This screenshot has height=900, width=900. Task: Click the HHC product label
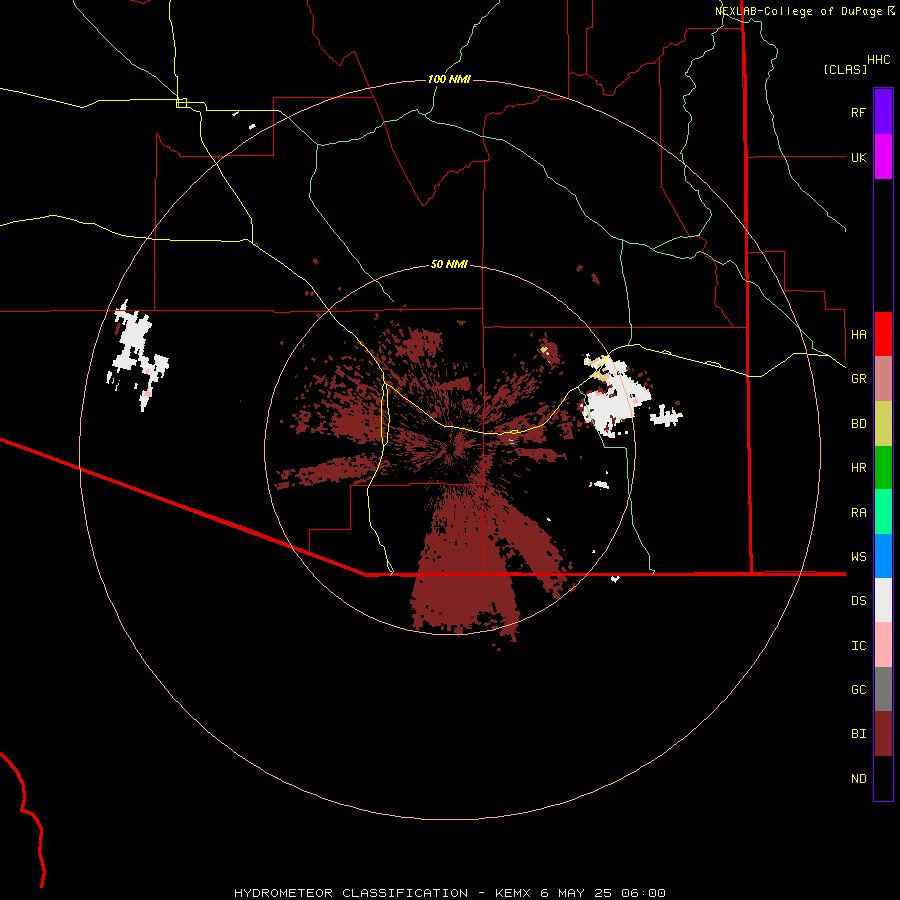pos(878,60)
